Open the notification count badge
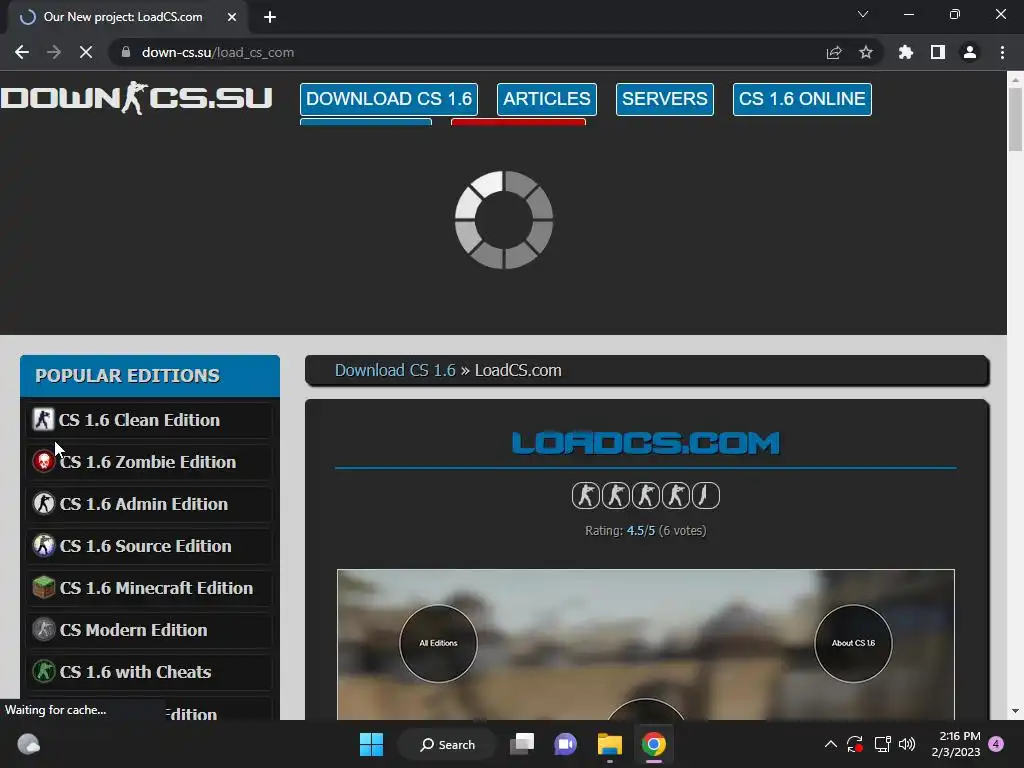Image resolution: width=1024 pixels, height=768 pixels. (996, 744)
